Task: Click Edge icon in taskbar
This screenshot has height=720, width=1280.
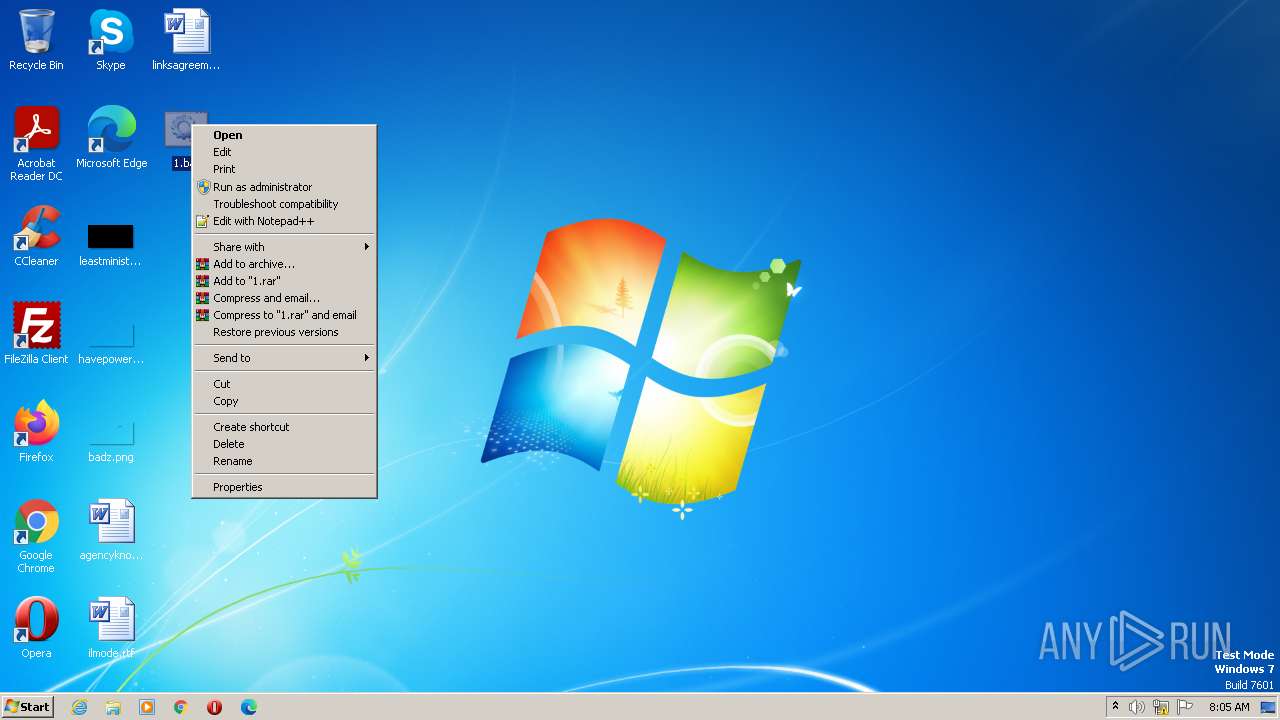Action: (x=248, y=707)
